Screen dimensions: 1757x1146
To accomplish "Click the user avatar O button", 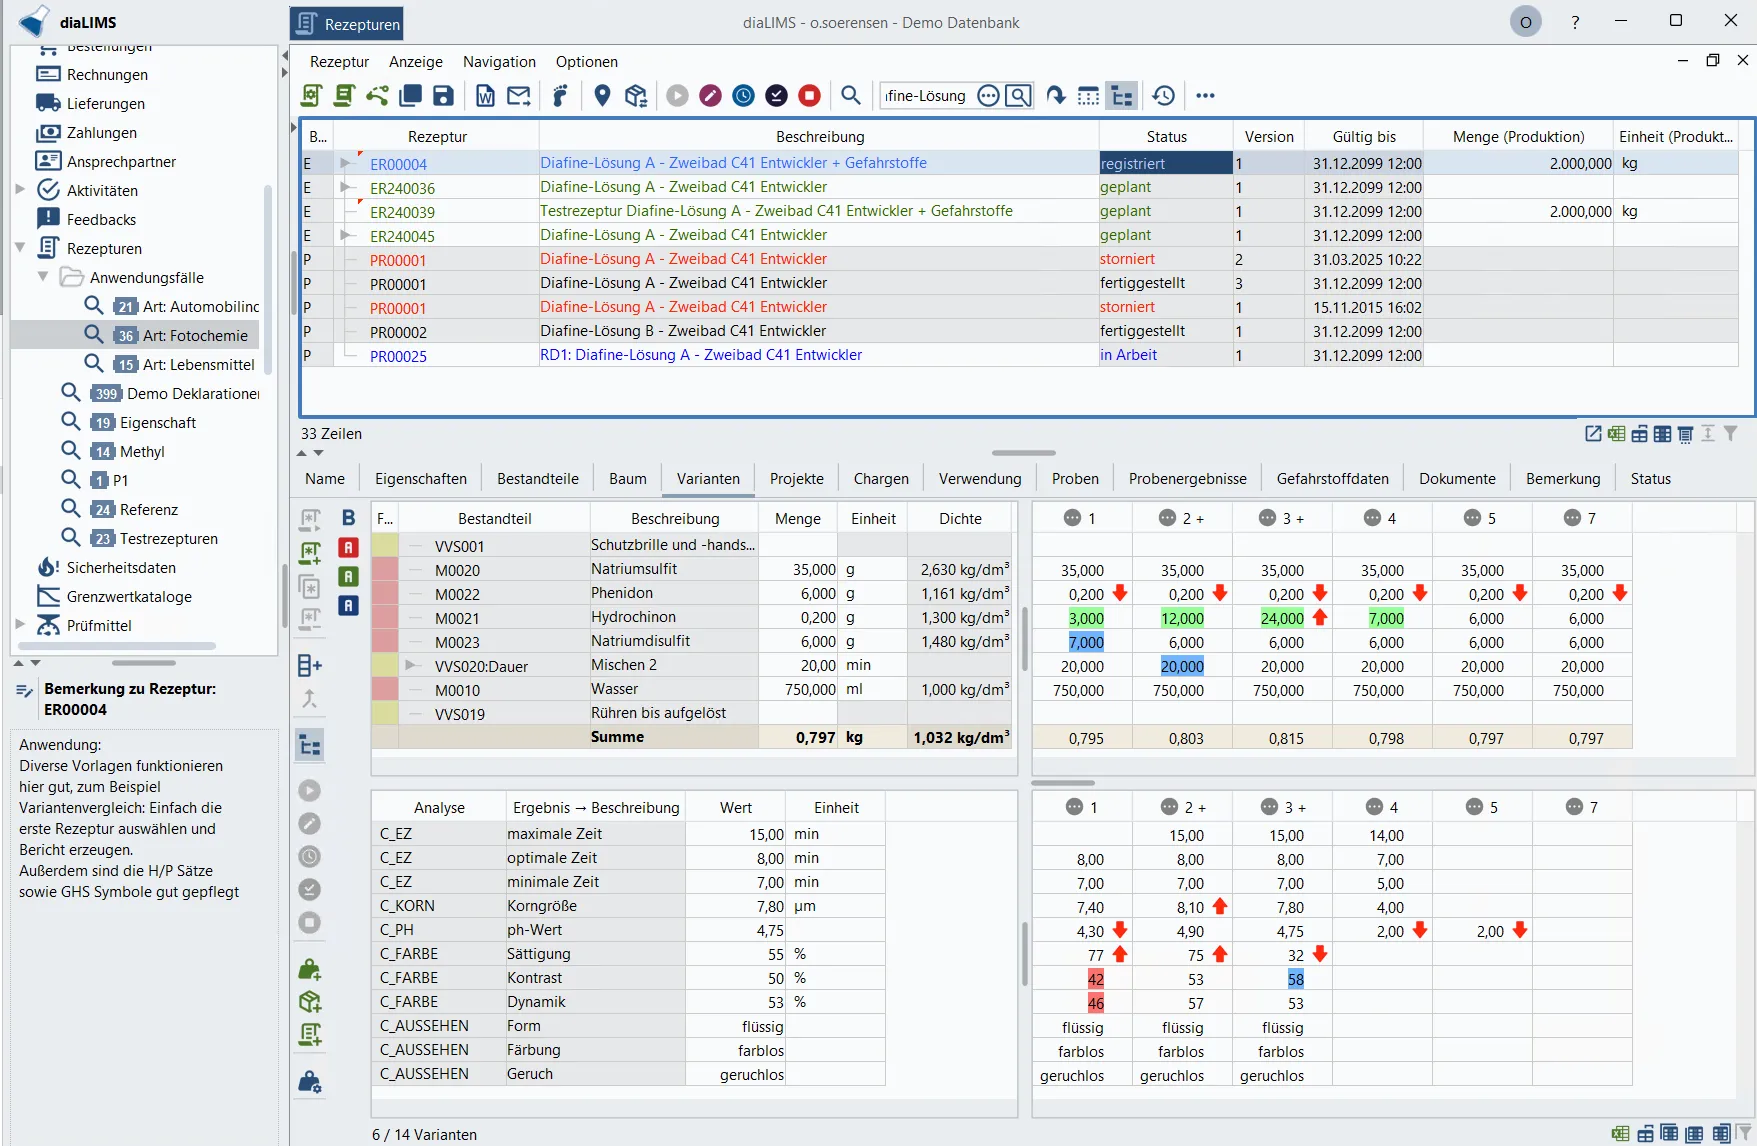I will 1525,22.
